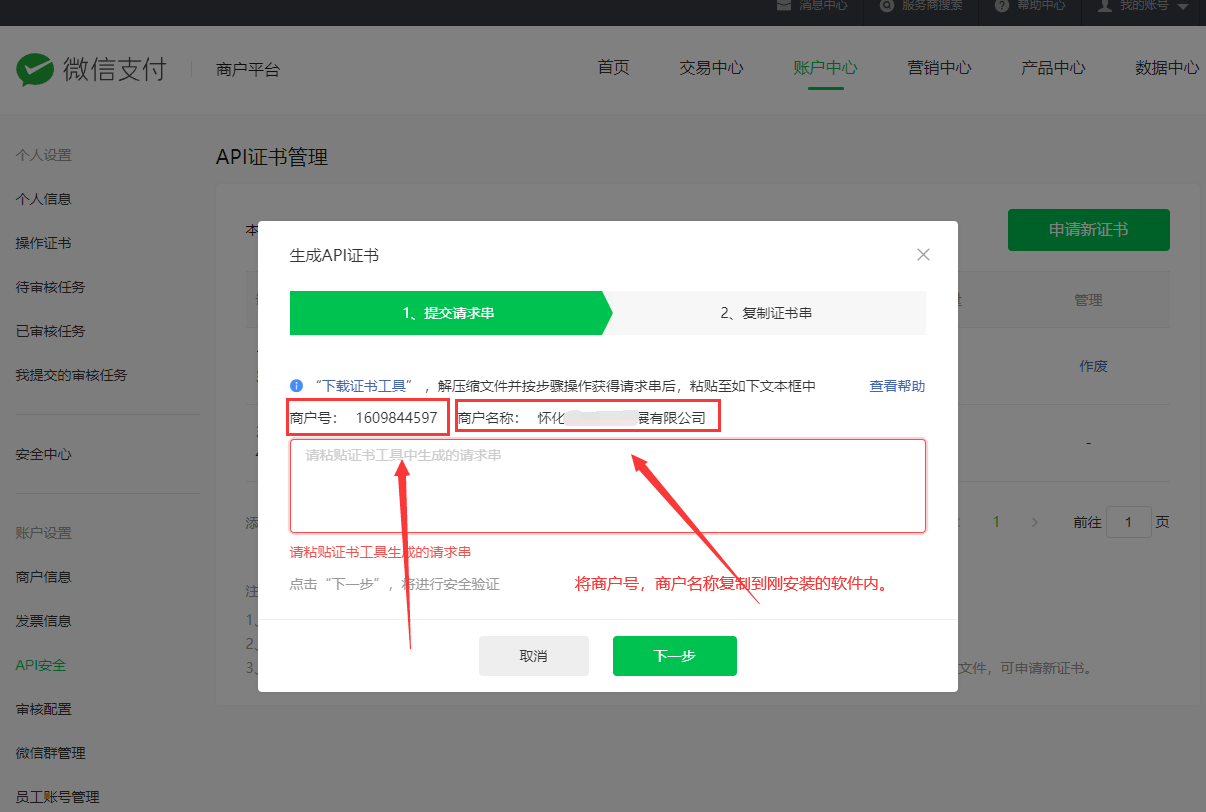Viewport: 1206px width, 812px height.
Task: Select step 2 复制证书串
Action: pyautogui.click(x=766, y=313)
